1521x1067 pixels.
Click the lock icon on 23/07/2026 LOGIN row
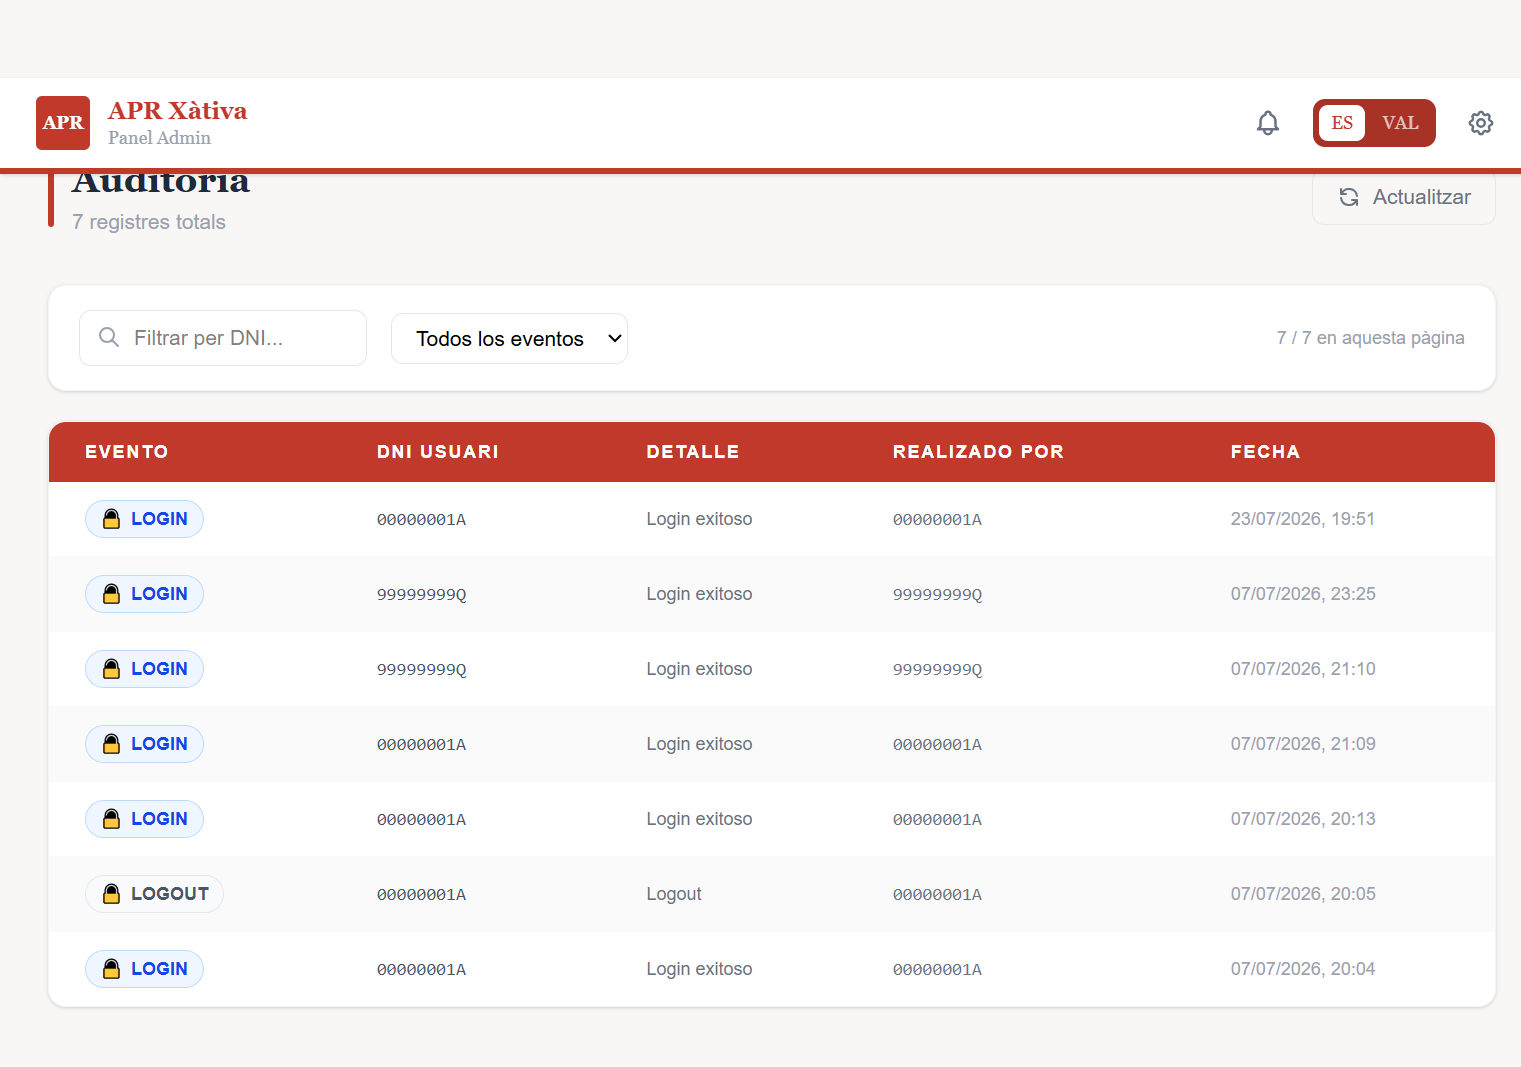[112, 519]
